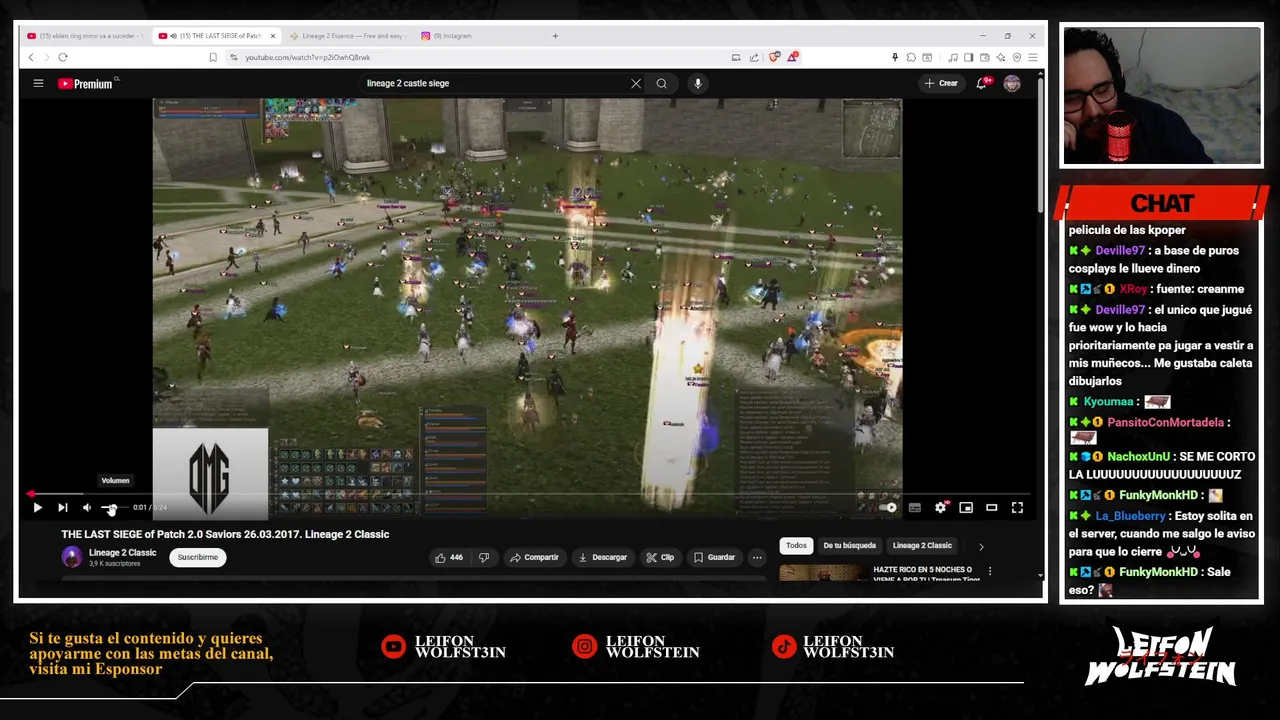Viewport: 1280px width, 720px height.
Task: Adjust the volume slider
Action: (113, 508)
